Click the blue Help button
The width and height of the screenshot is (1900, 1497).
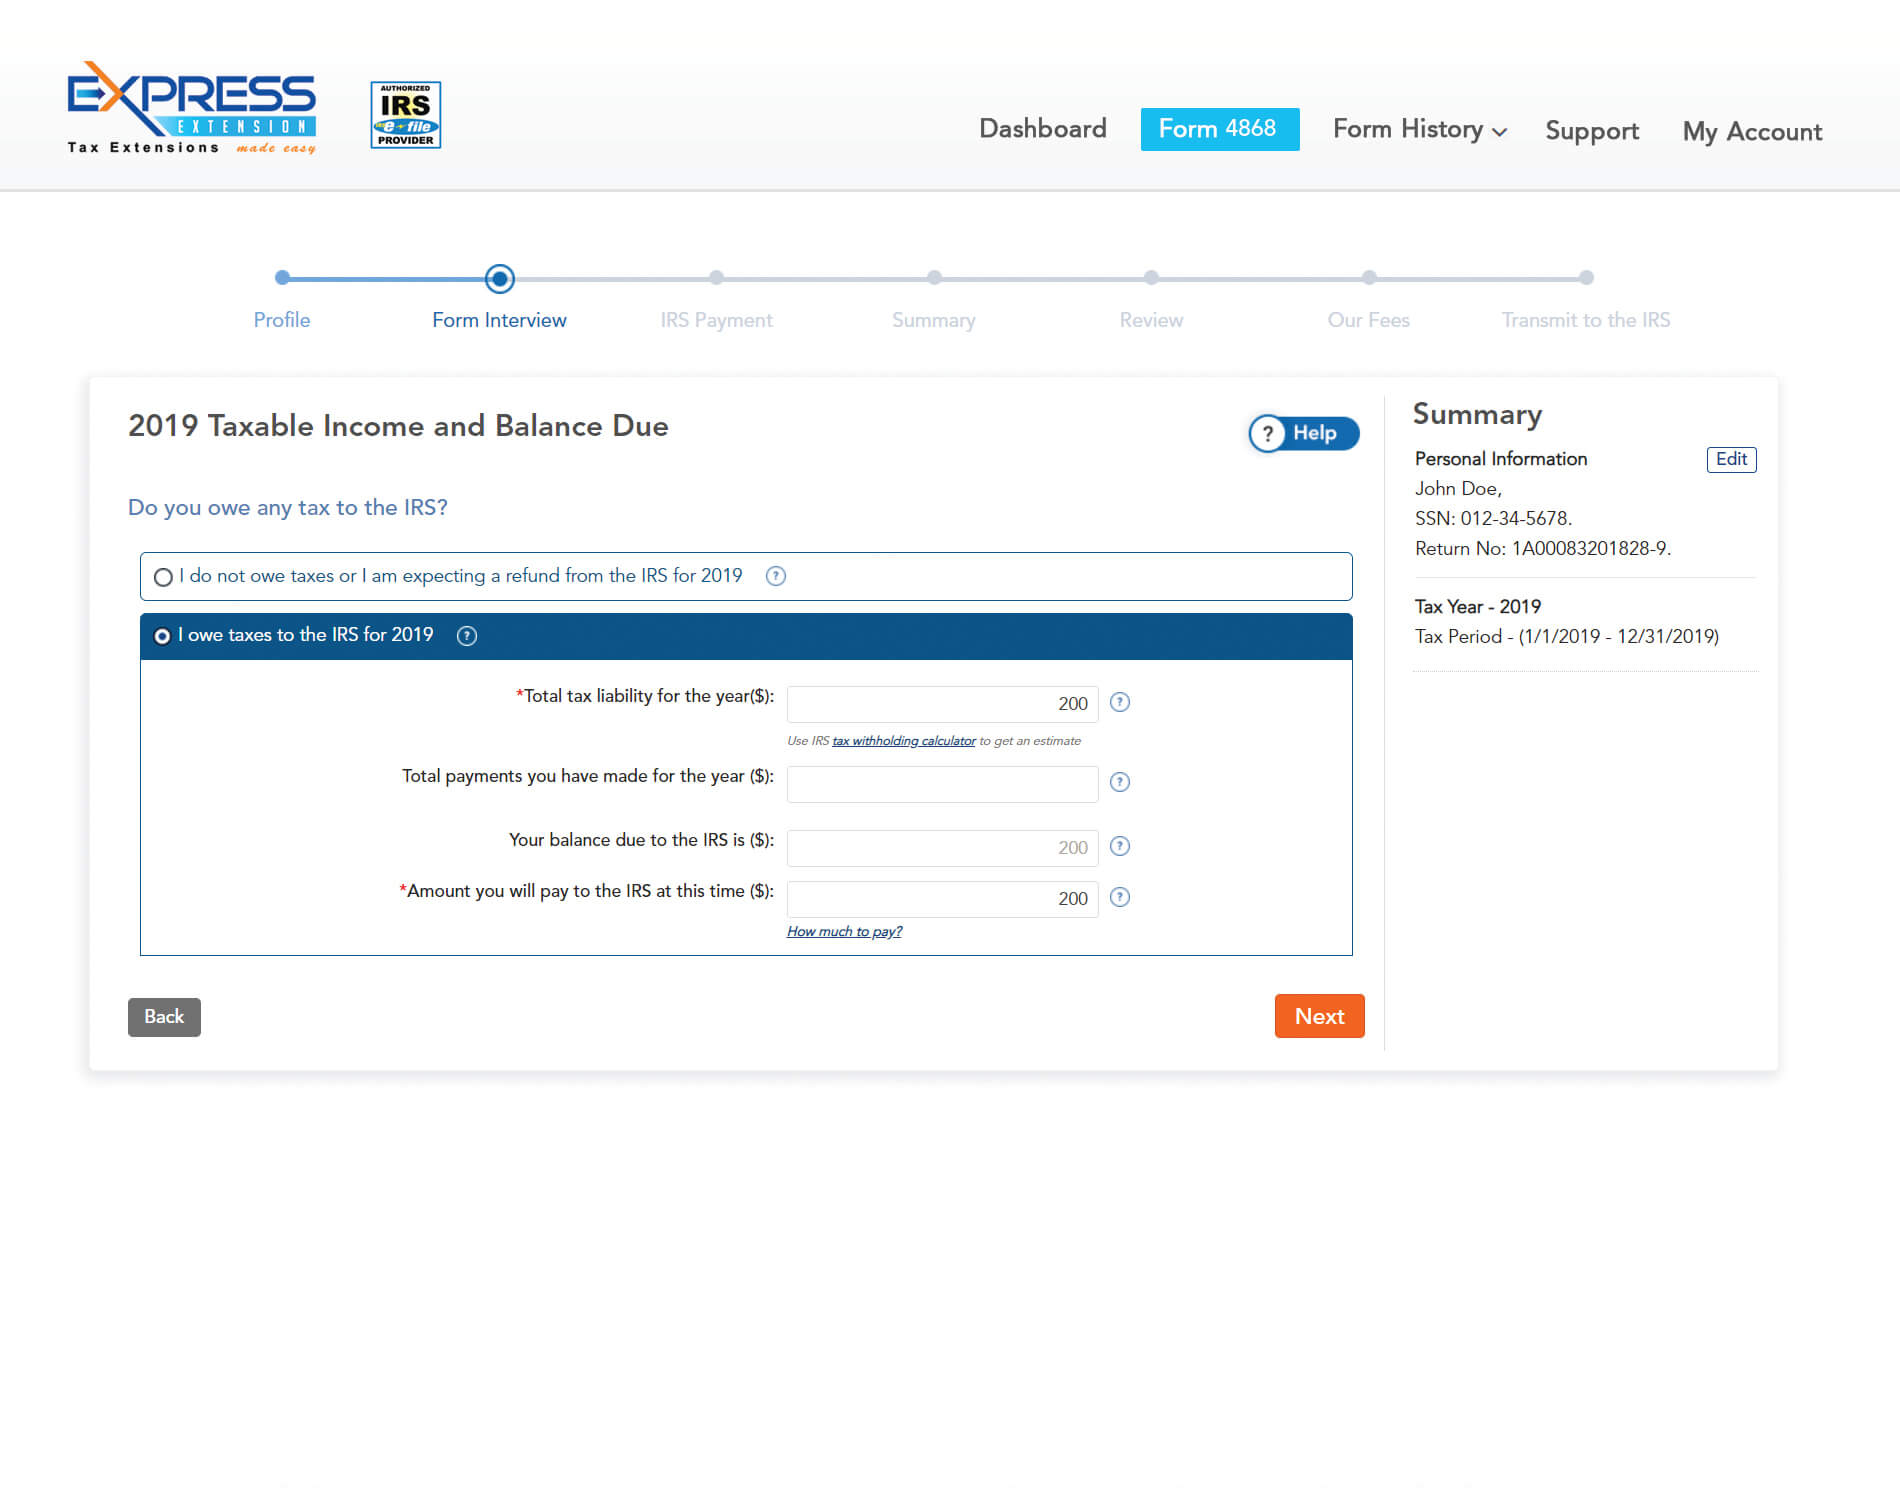coord(1303,433)
